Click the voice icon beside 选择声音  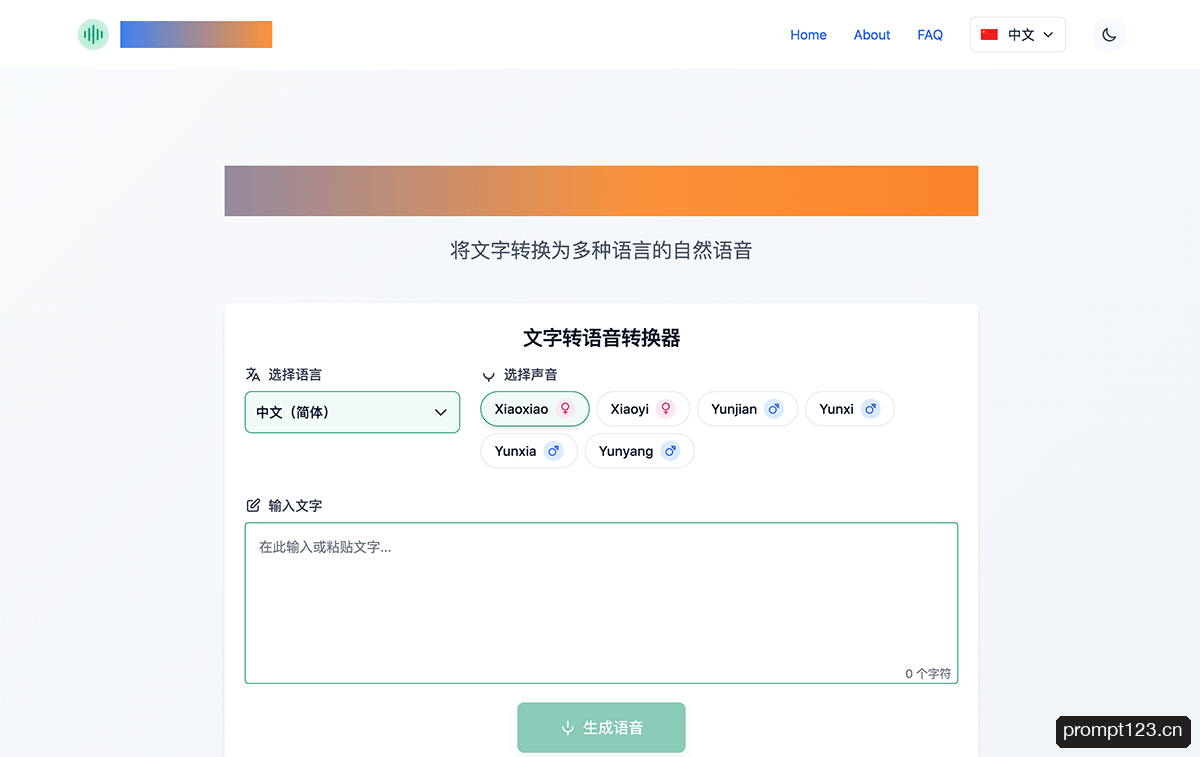[x=489, y=375]
